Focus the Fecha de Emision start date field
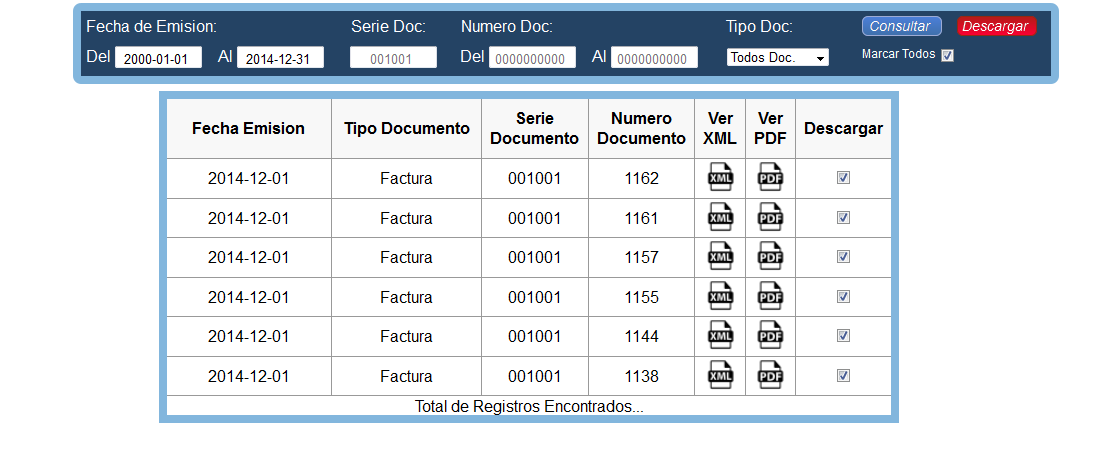 coord(159,58)
